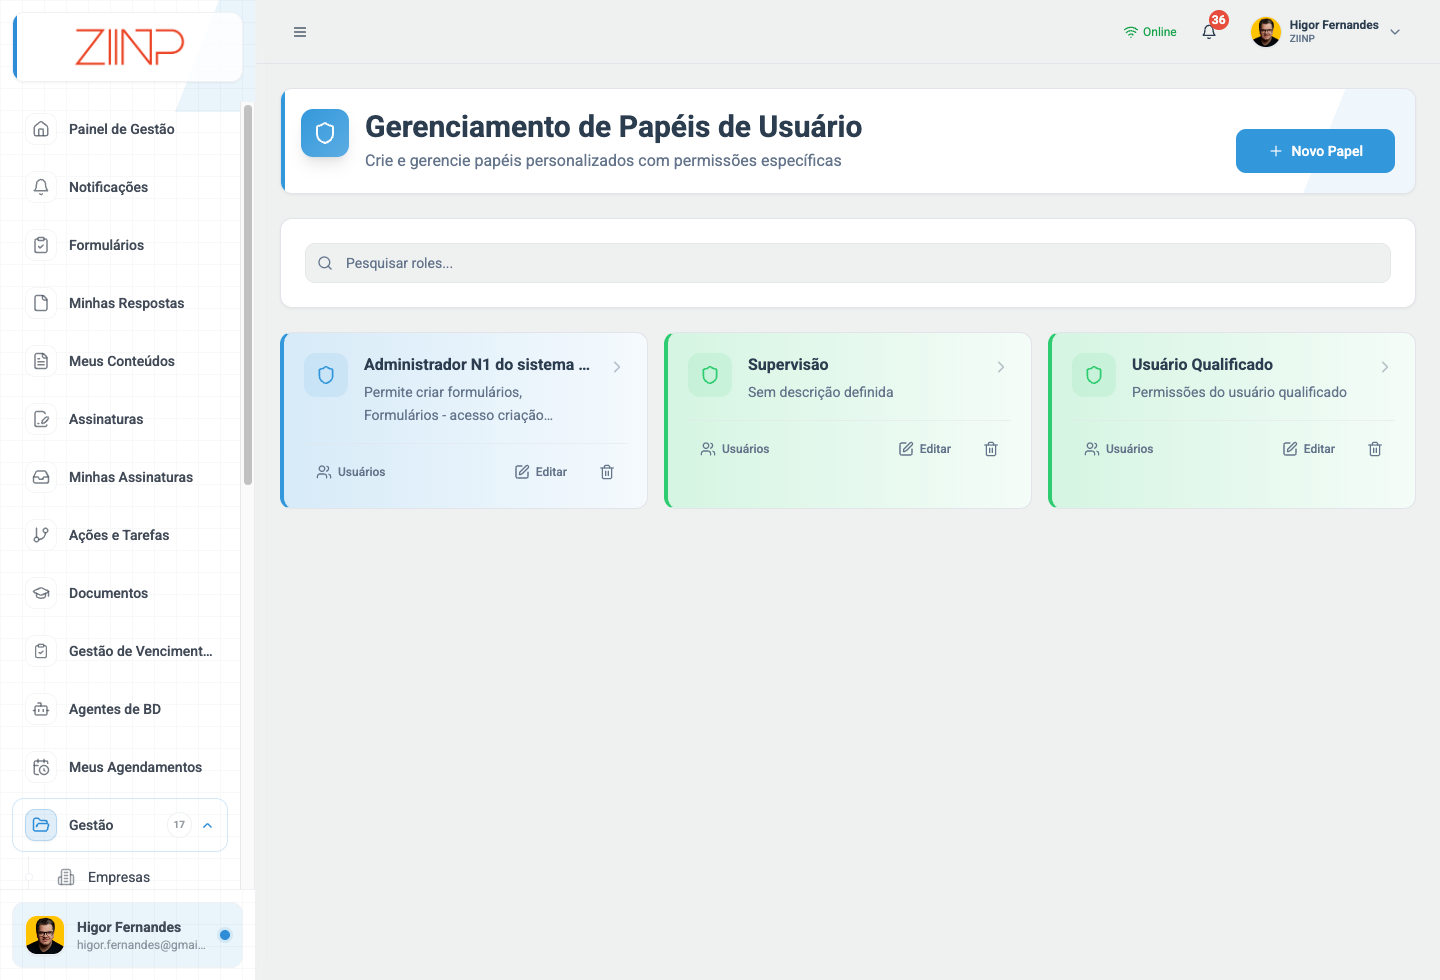Viewport: 1440px width, 980px height.
Task: Open the Higor Fernandes profile card in sidebar
Action: [128, 935]
